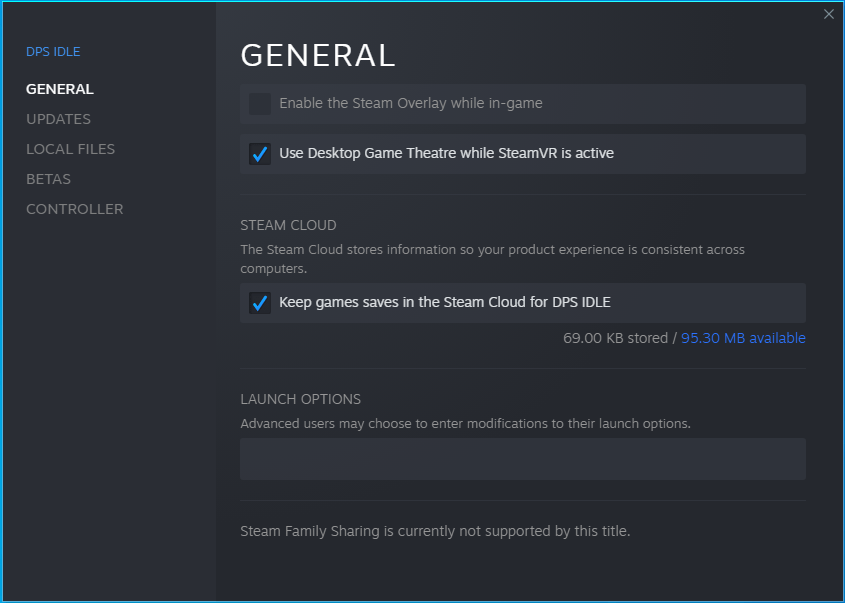Screen dimensions: 845x603
Task: Click the "Enable the Steam Overlay while in-game" label
Action: [410, 103]
